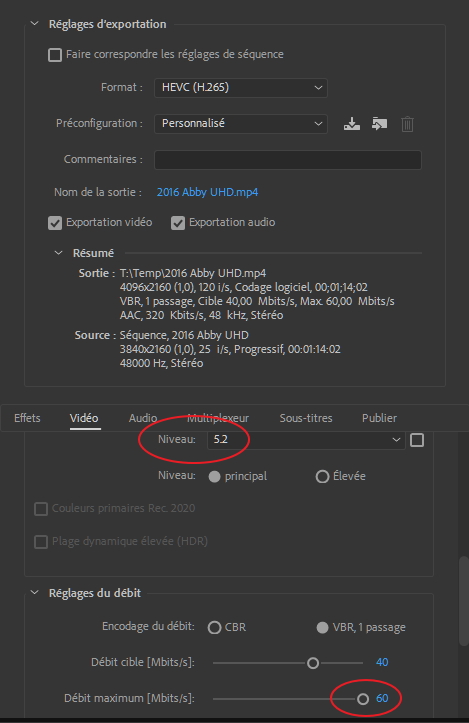The image size is (469, 723).
Task: Click the delete preset trash icon
Action: pos(407,124)
